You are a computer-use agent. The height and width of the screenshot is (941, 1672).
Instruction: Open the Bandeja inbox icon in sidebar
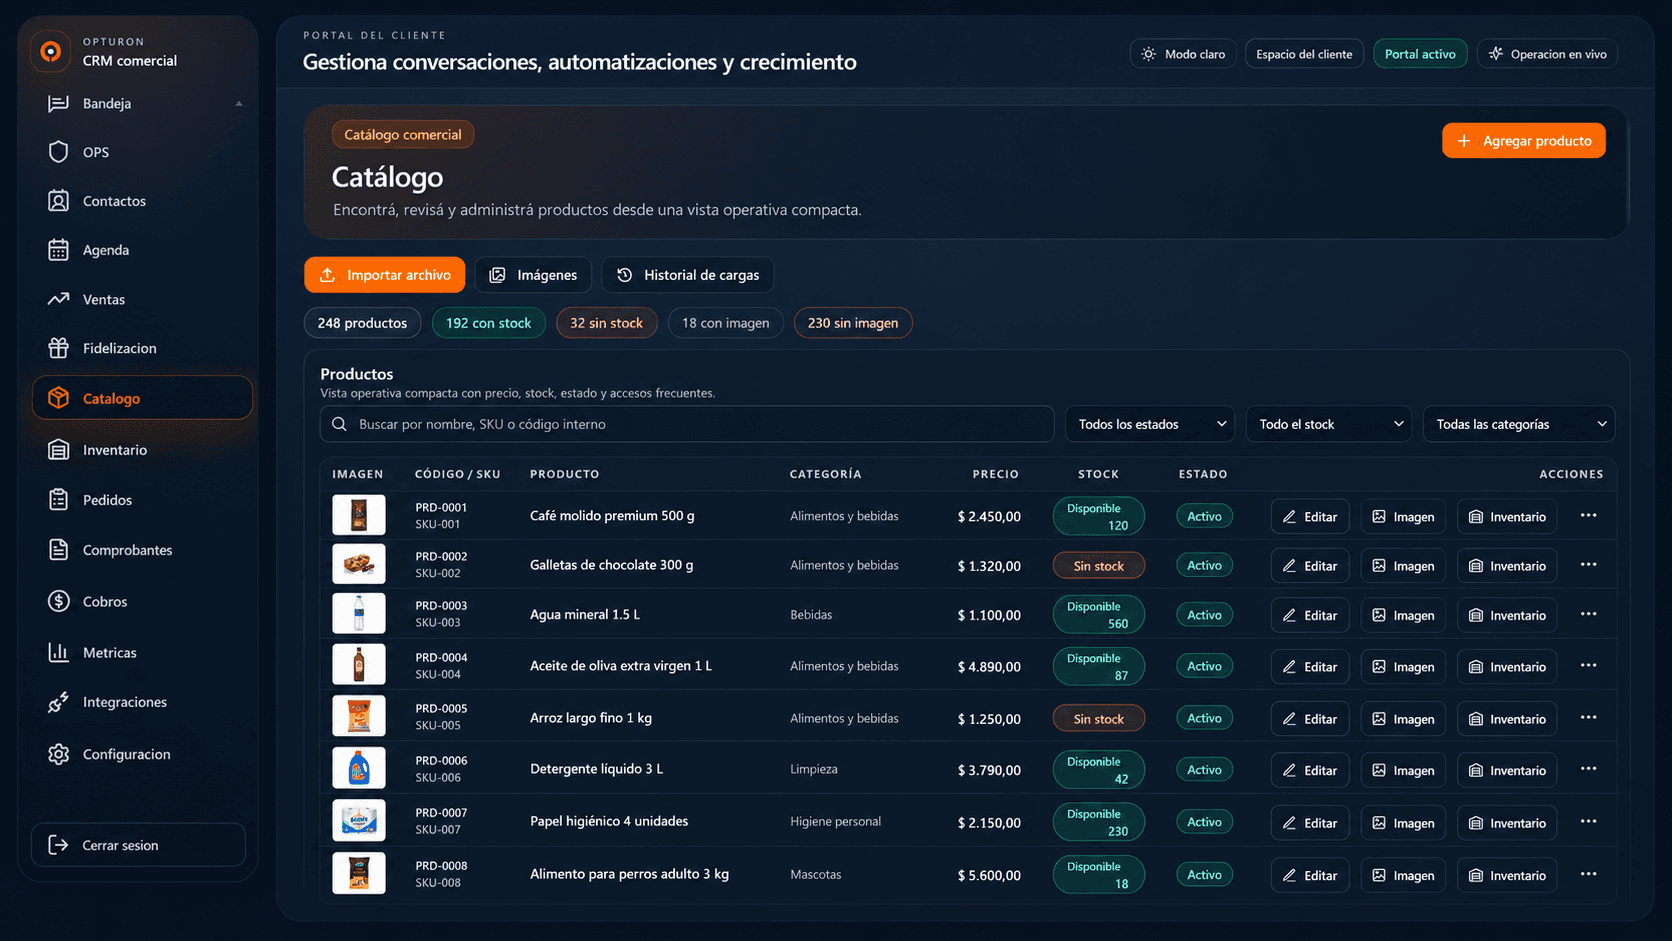point(58,103)
